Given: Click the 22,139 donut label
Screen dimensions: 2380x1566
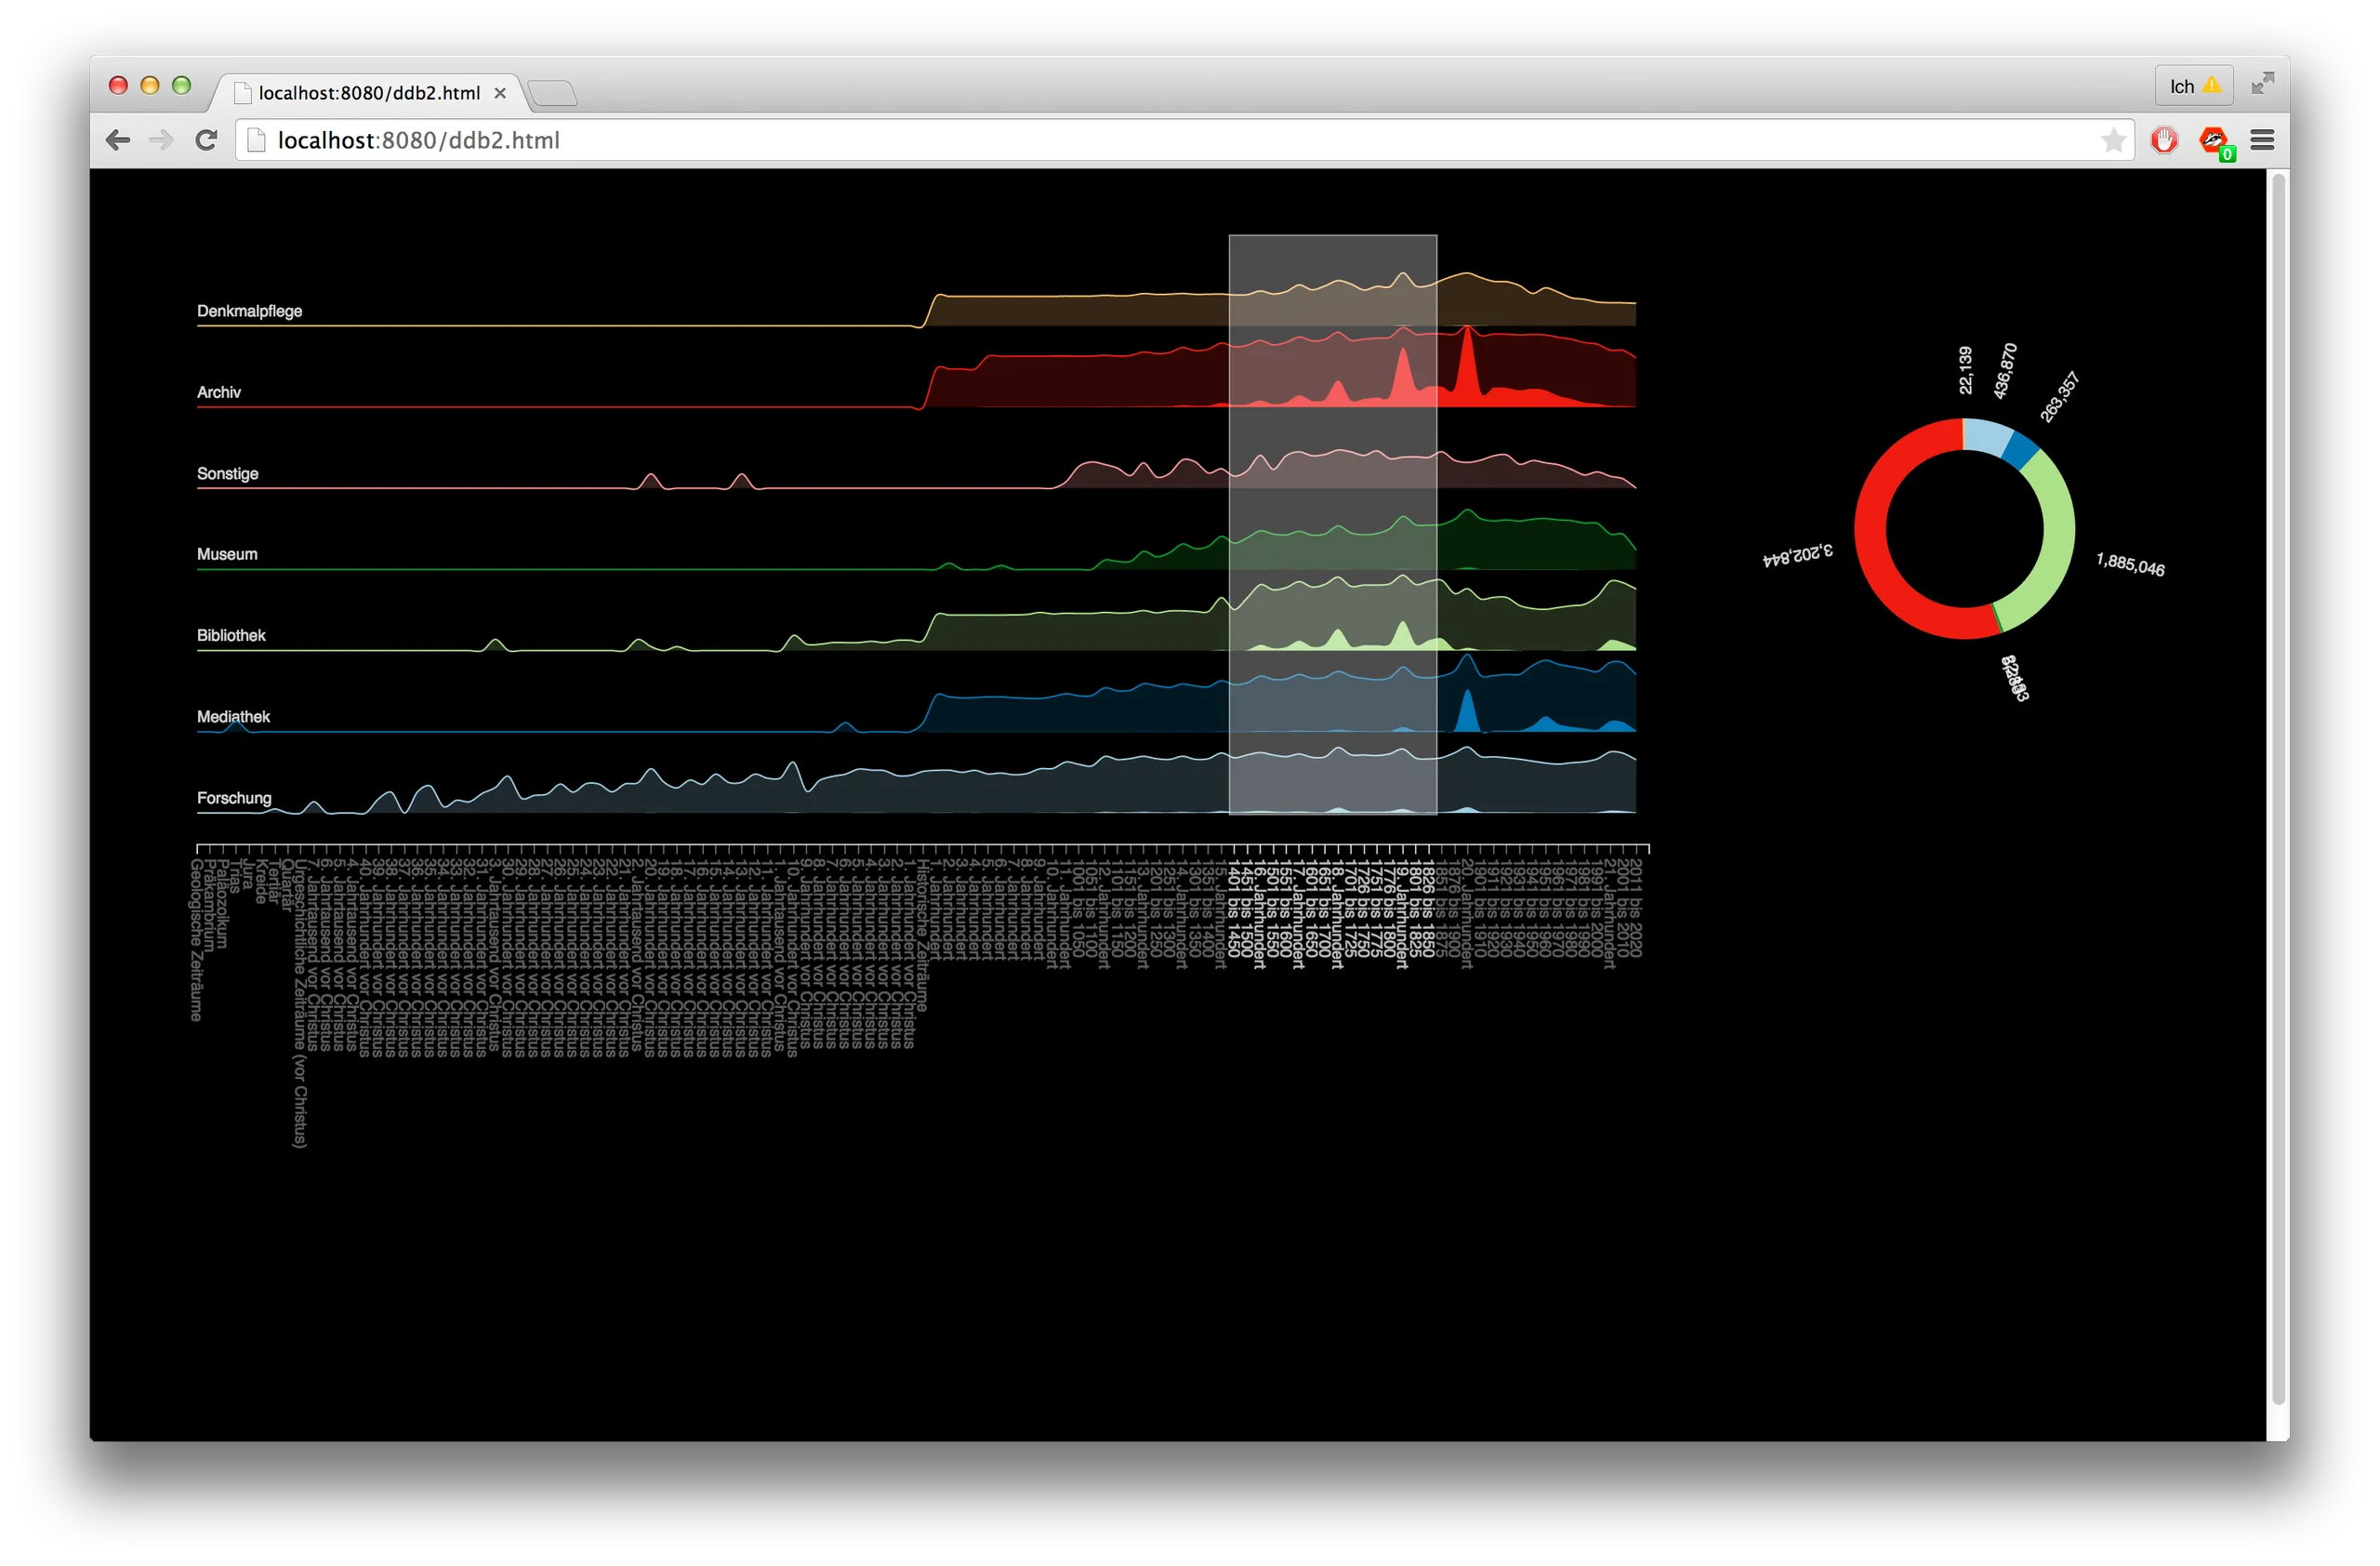Looking at the screenshot, I should [x=1965, y=370].
